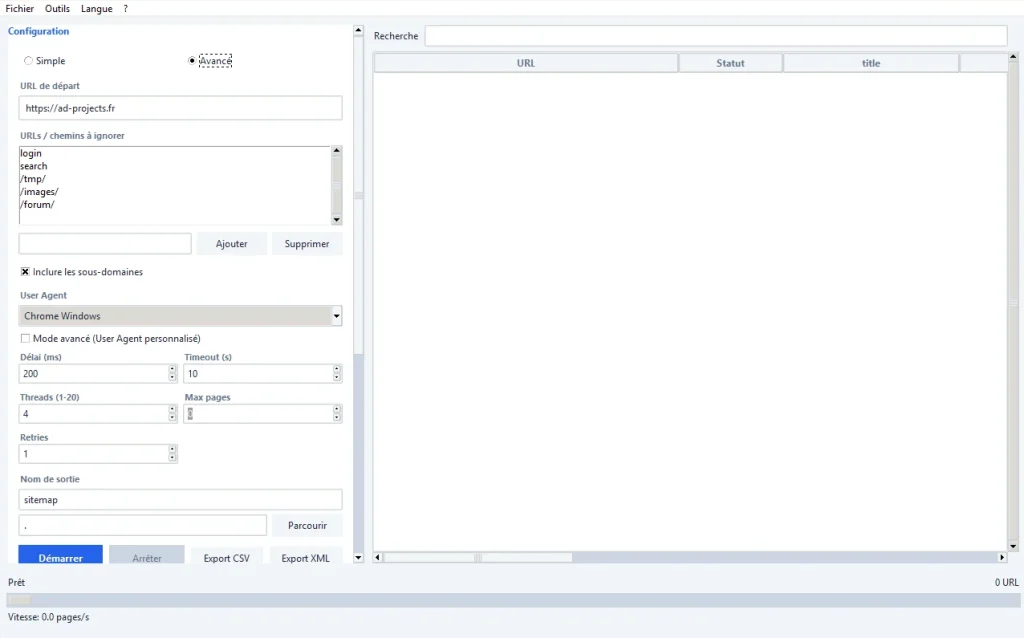Select '/forum/' in the ignore list
Screen dimensions: 1024x638
click(x=37, y=204)
